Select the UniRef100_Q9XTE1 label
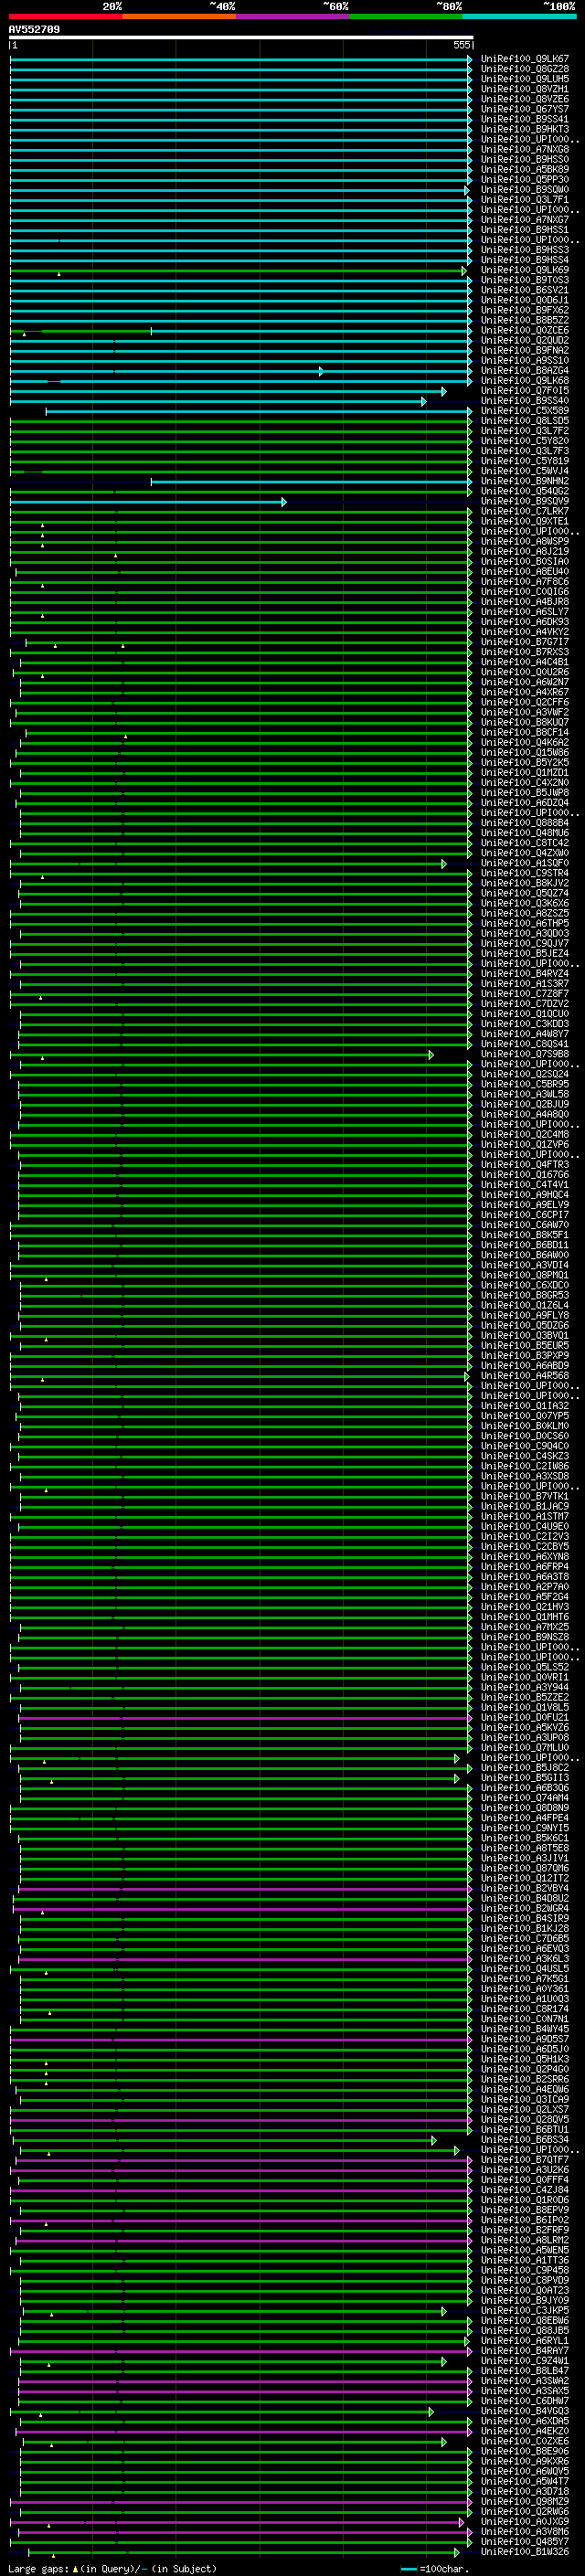Screen dimensions: 585x2576 click(x=525, y=521)
